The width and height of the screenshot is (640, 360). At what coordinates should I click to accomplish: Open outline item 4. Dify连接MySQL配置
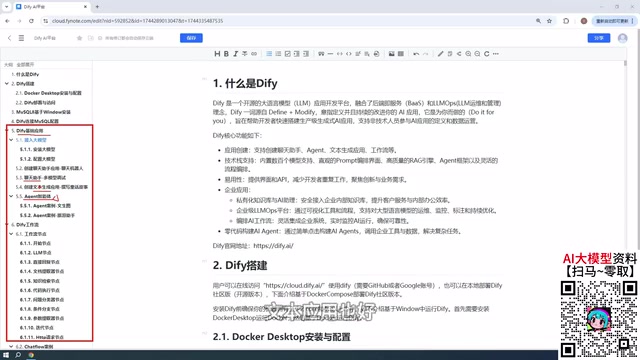35,121
